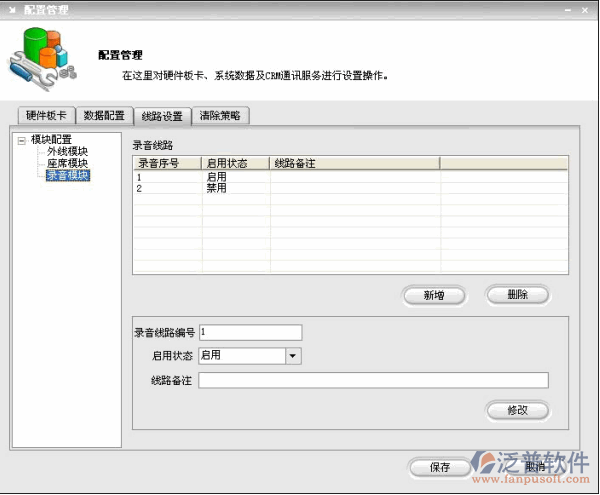
Task: Open the 清除策略 tab
Action: pos(219,115)
